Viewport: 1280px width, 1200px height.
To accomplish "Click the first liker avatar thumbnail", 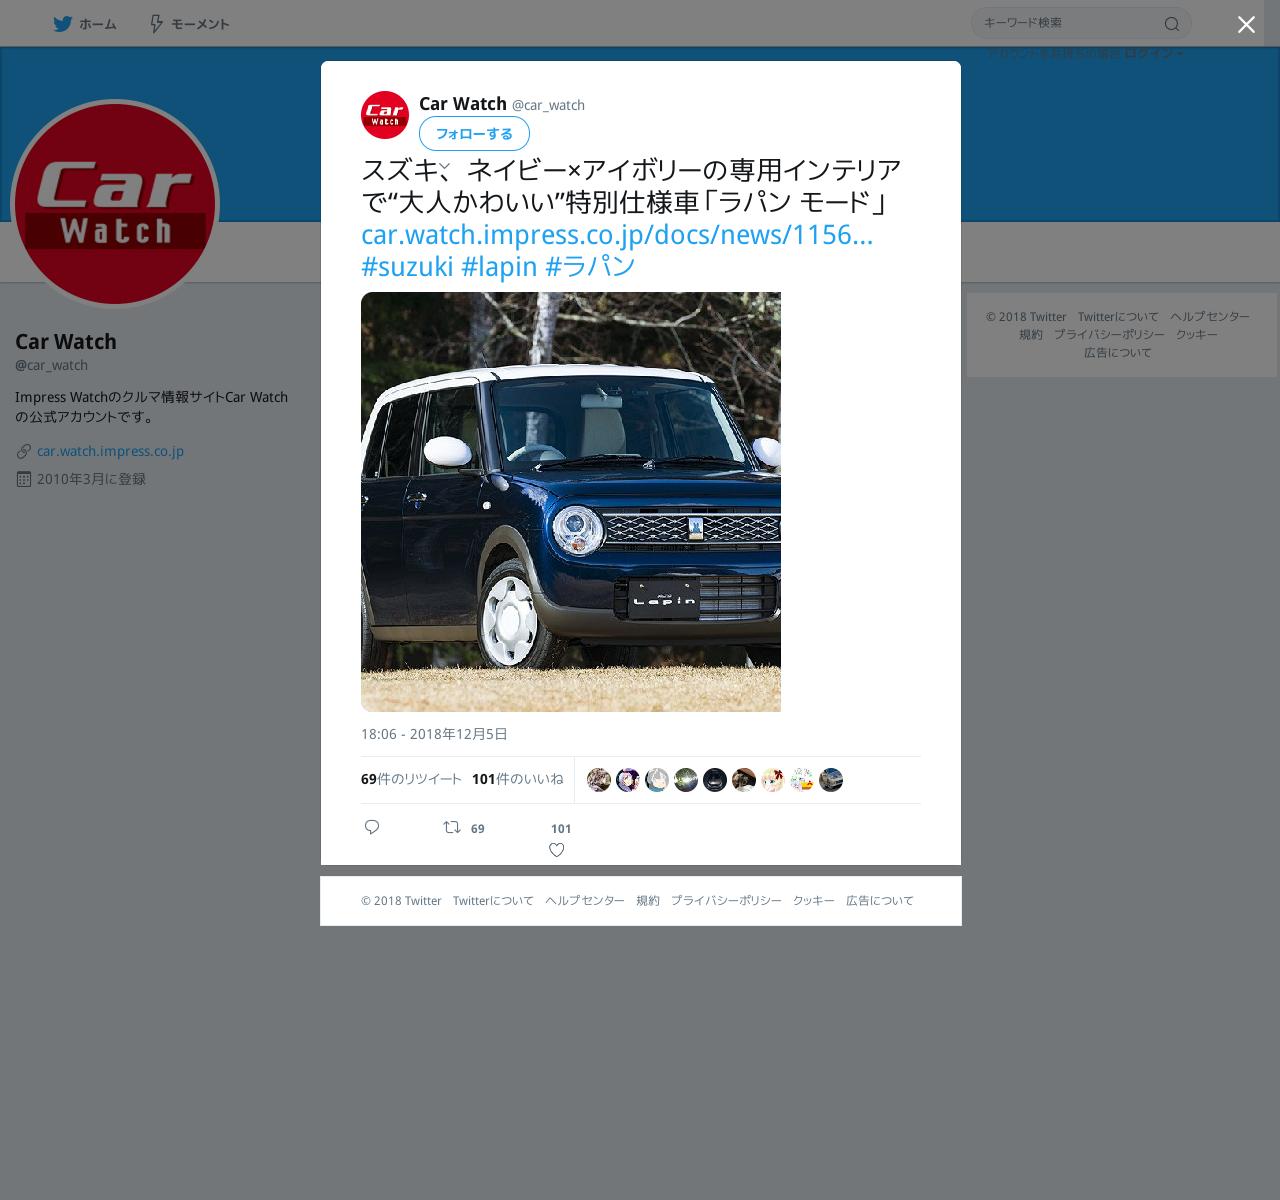I will [599, 780].
